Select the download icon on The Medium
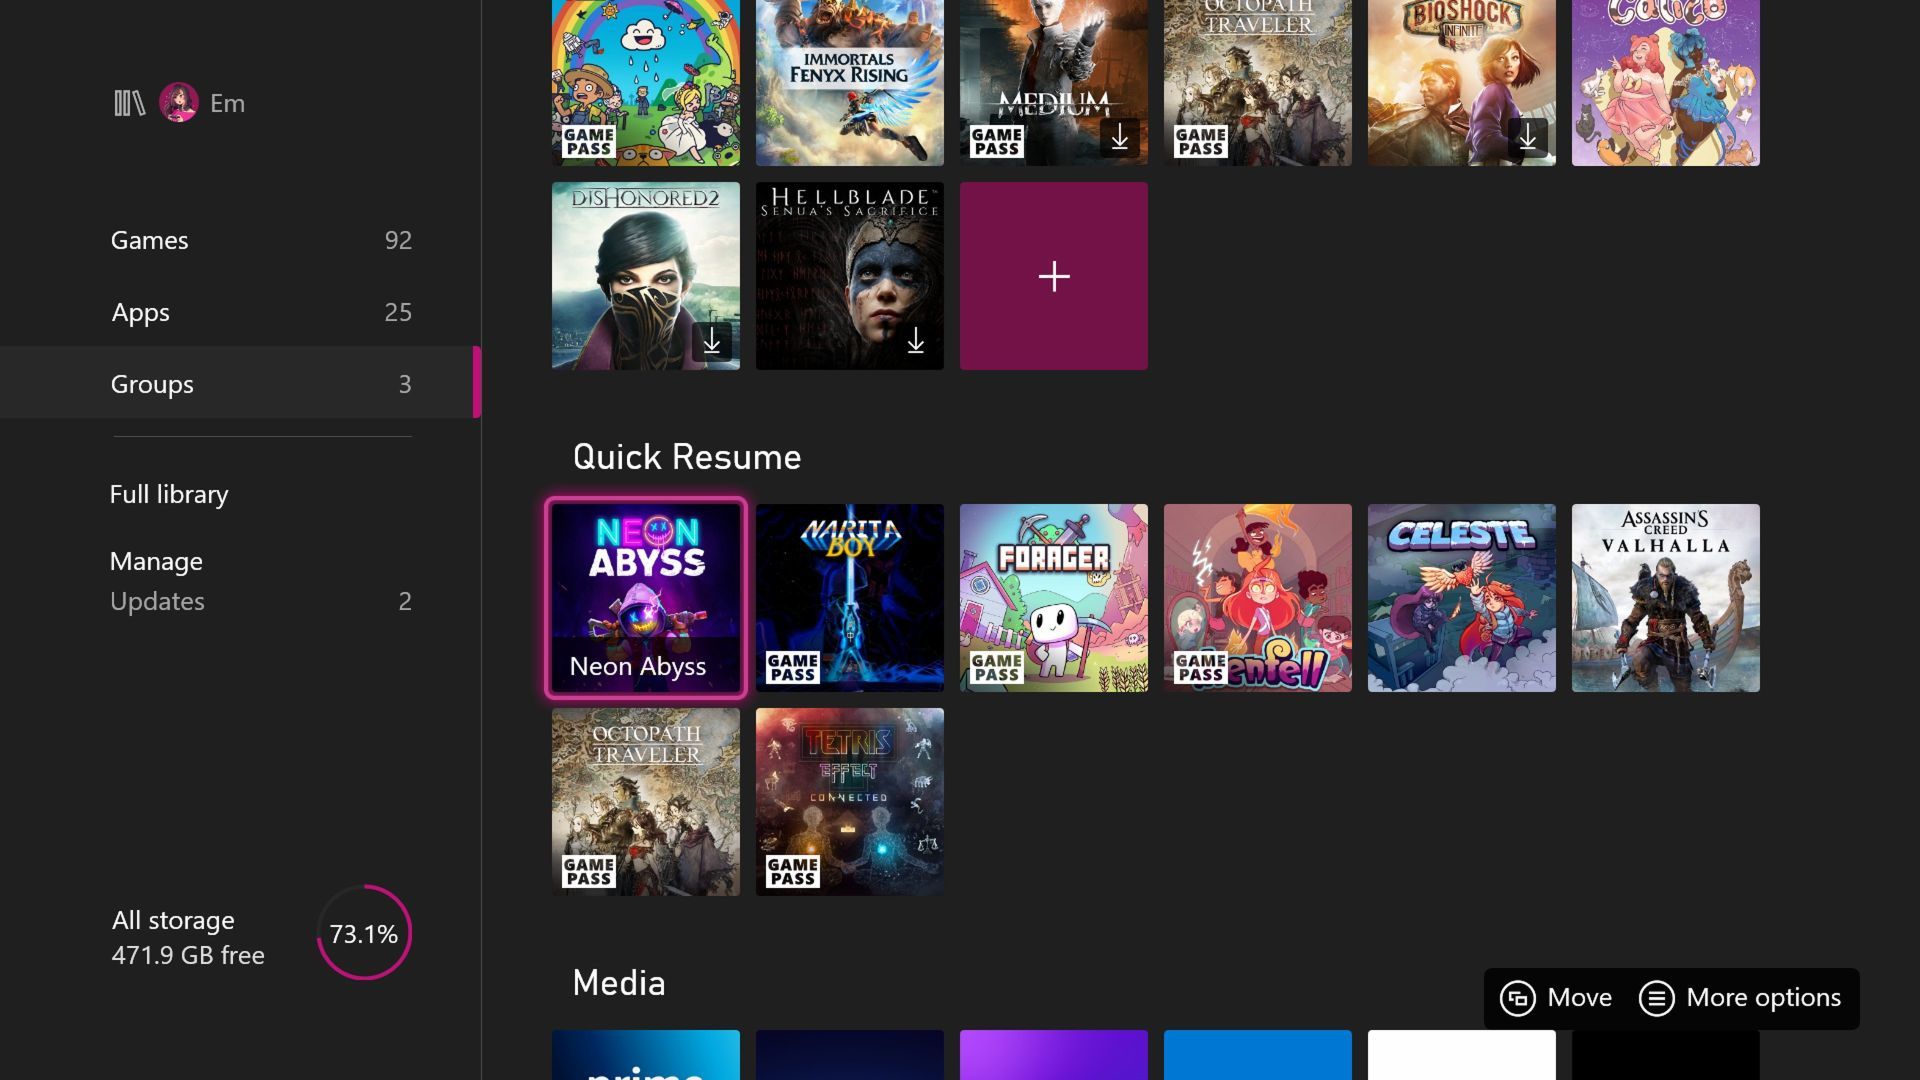This screenshot has height=1080, width=1920. pos(1120,136)
